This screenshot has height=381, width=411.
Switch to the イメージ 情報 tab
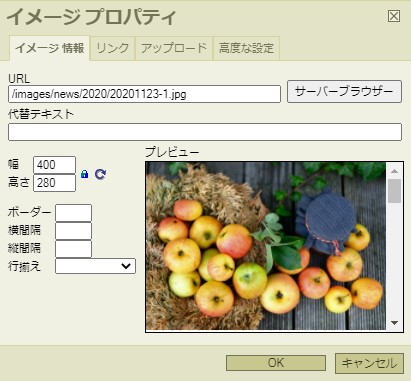[x=50, y=48]
